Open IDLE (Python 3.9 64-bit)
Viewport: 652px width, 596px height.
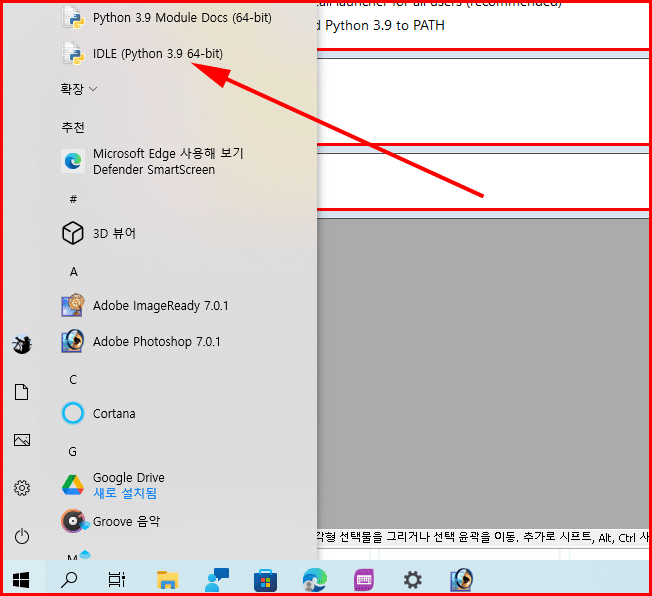[143, 54]
